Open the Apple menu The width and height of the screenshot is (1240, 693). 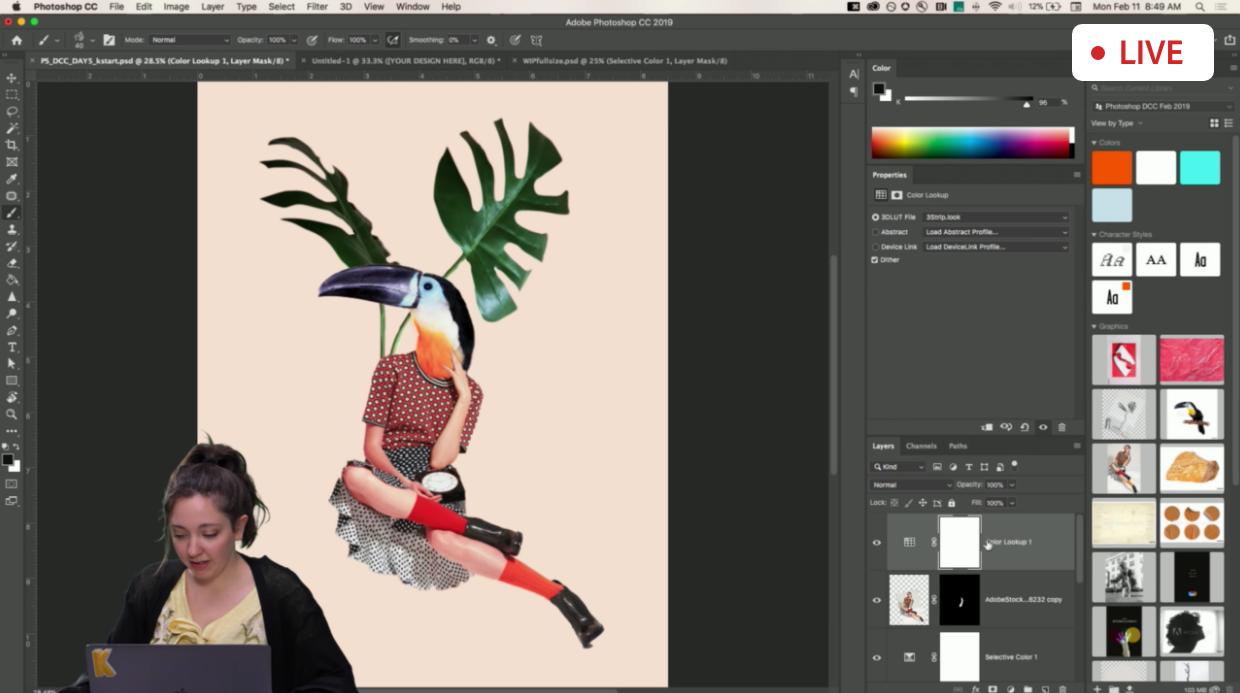[16, 6]
